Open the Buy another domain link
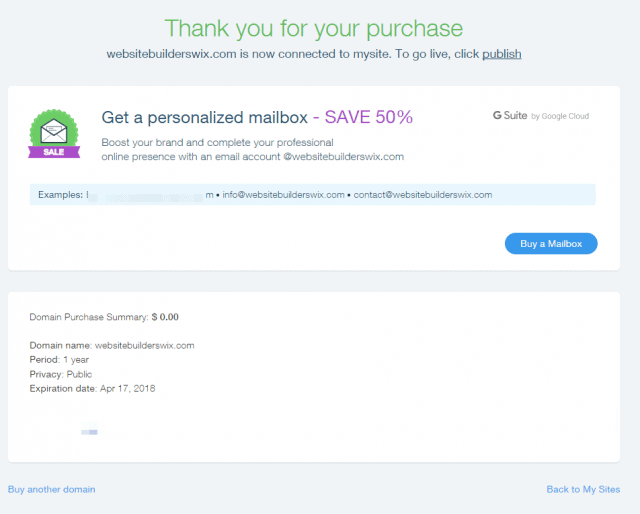Viewport: 640px width, 514px height. (51, 489)
